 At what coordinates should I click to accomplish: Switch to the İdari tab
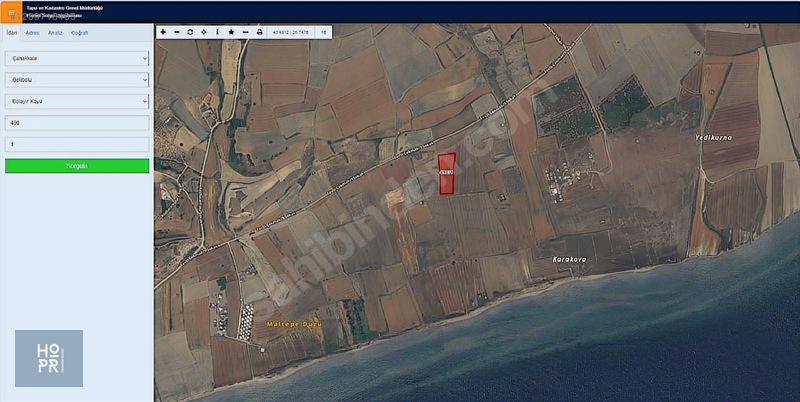[11, 33]
